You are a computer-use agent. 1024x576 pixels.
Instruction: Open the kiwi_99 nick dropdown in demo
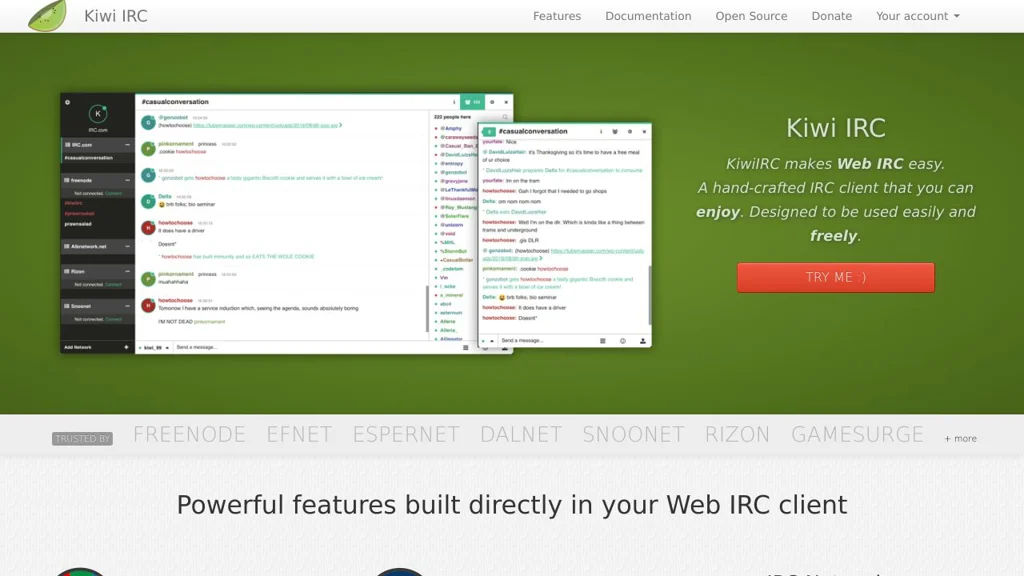[x=156, y=348]
